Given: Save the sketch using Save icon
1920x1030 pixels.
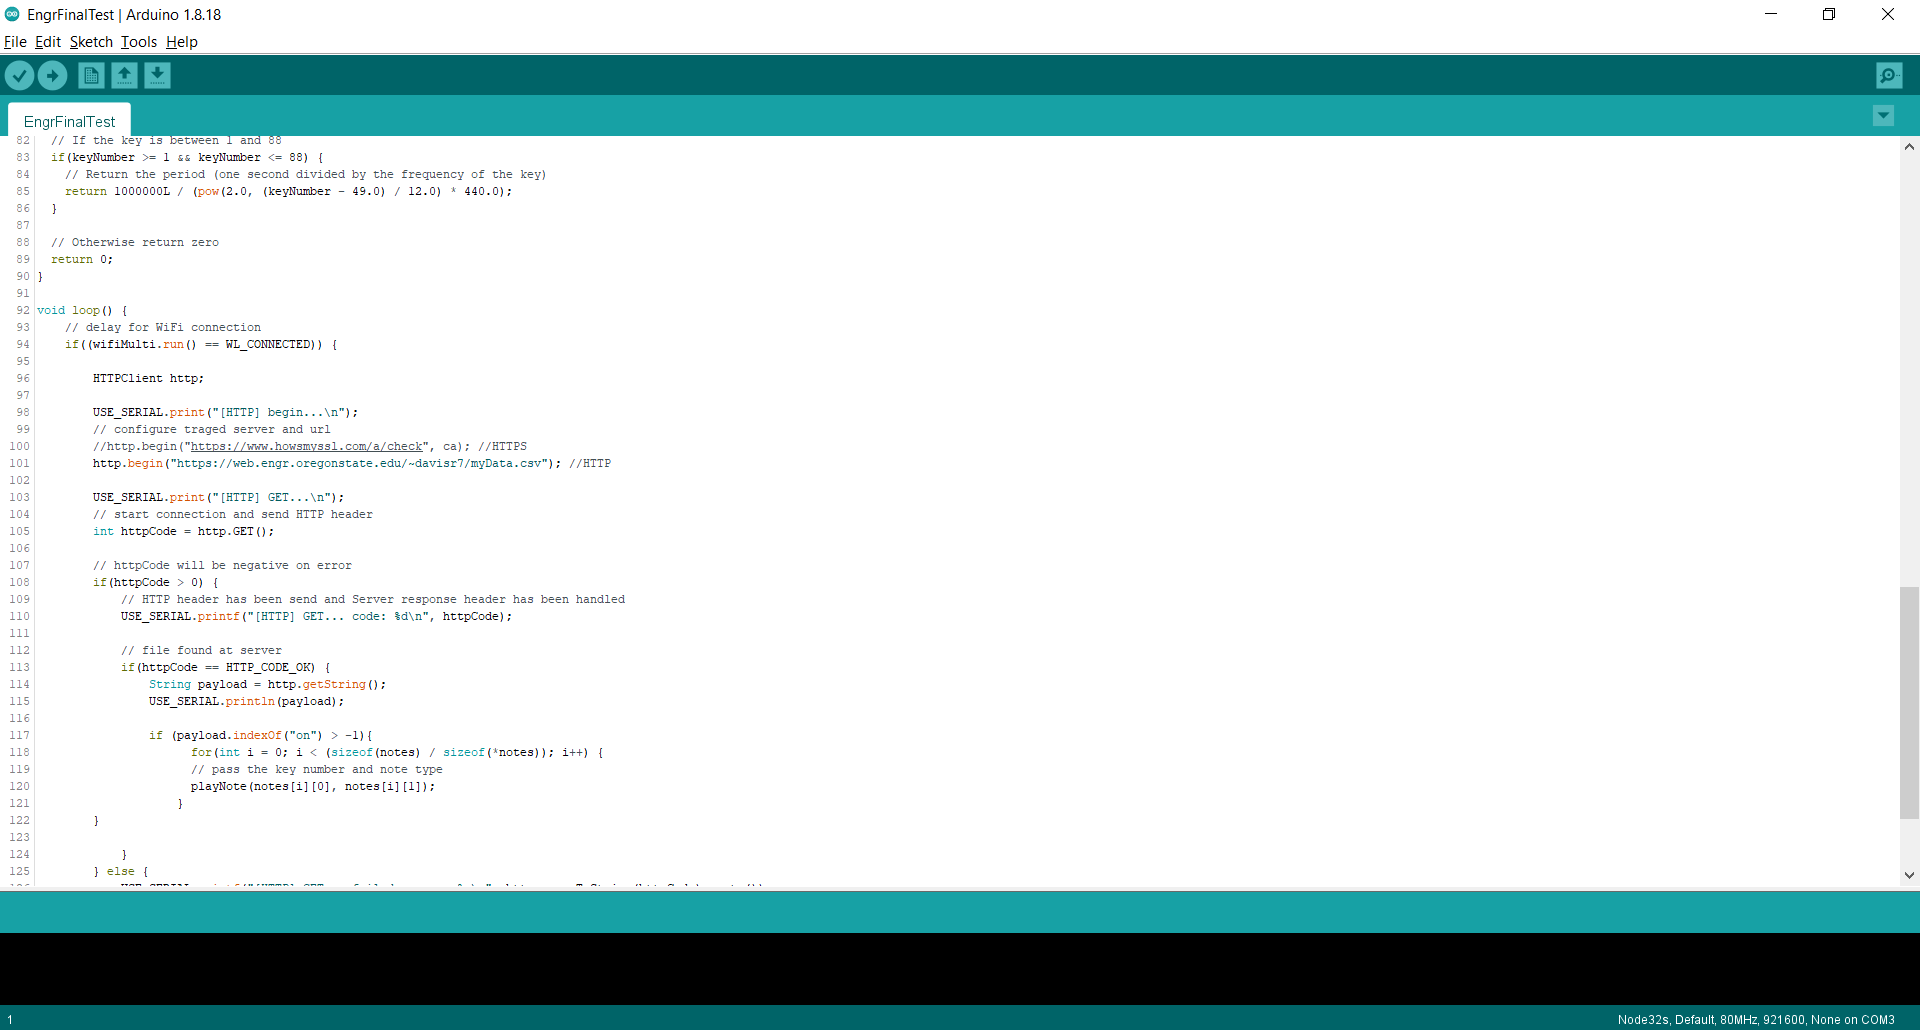Looking at the screenshot, I should click(x=157, y=75).
